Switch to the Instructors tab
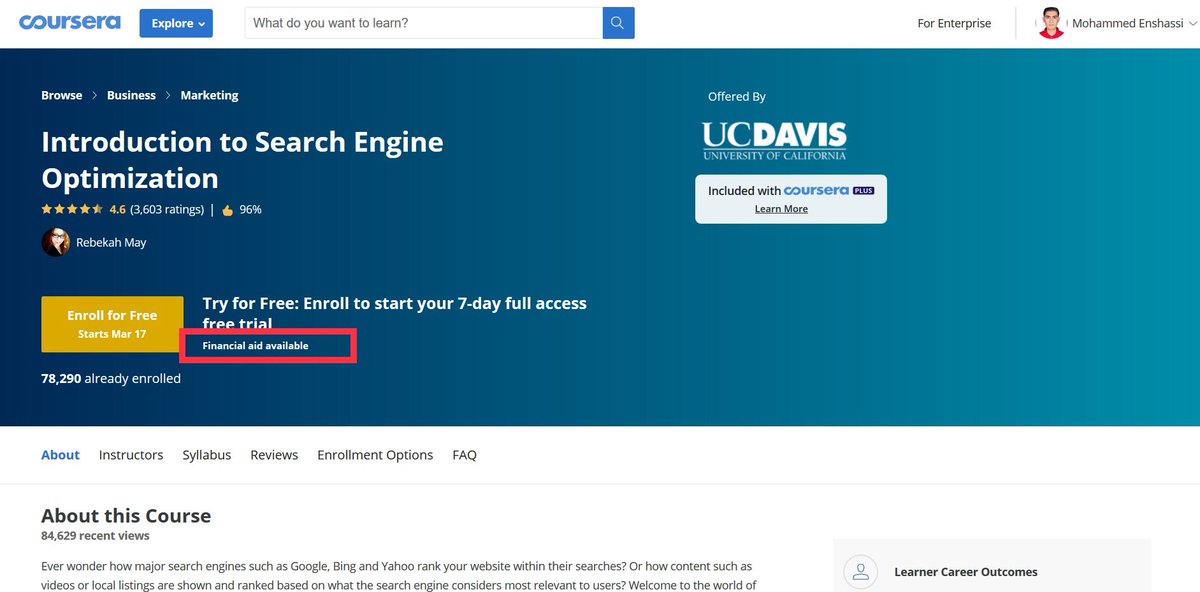This screenshot has height=592, width=1200. pos(131,455)
